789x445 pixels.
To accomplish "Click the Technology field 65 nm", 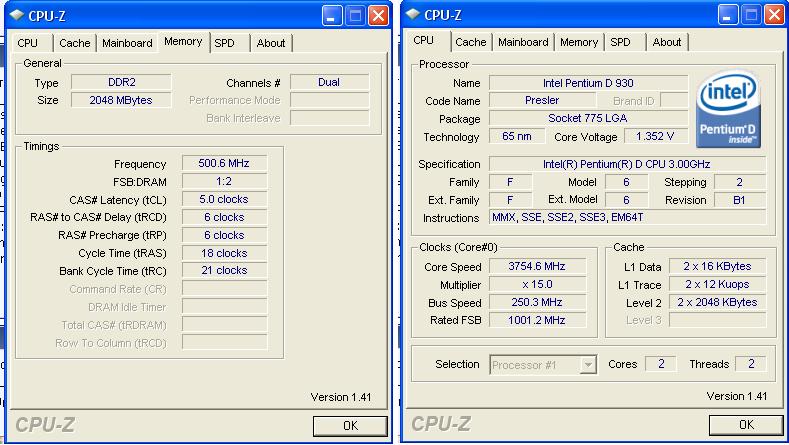I will tap(517, 136).
